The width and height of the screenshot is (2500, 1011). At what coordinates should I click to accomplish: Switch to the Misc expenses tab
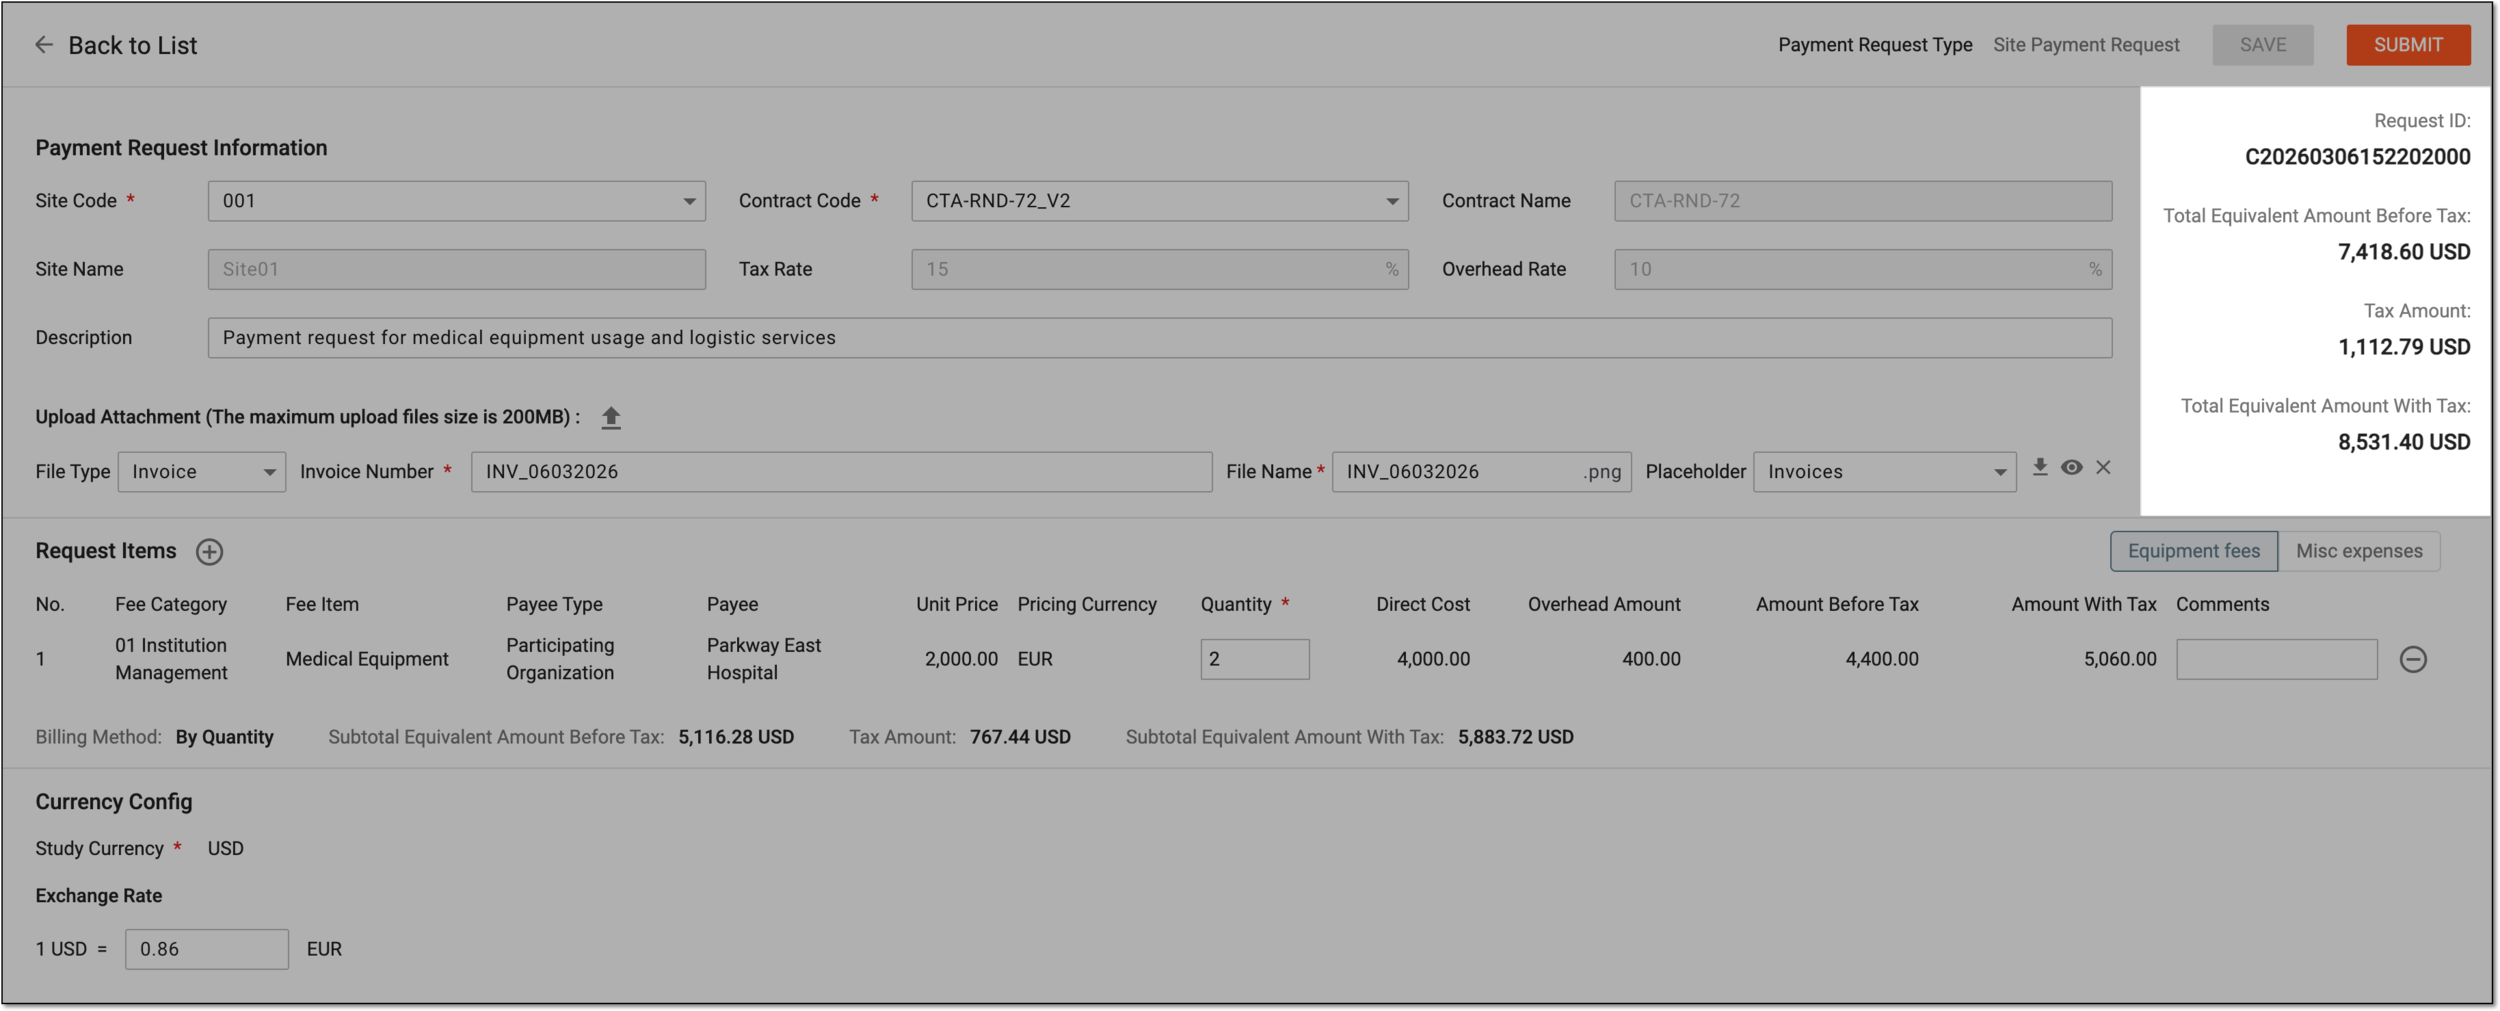click(2359, 551)
